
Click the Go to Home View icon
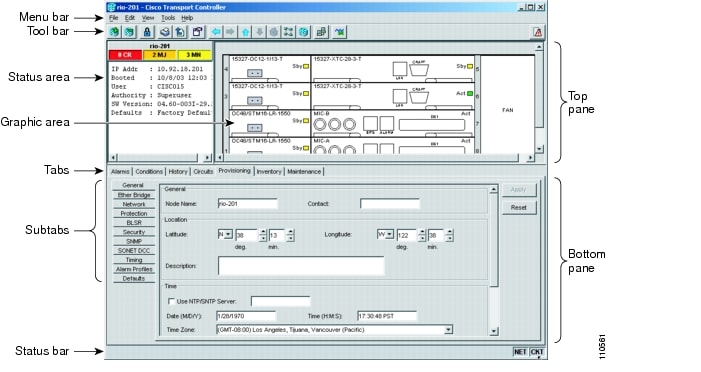coord(274,32)
